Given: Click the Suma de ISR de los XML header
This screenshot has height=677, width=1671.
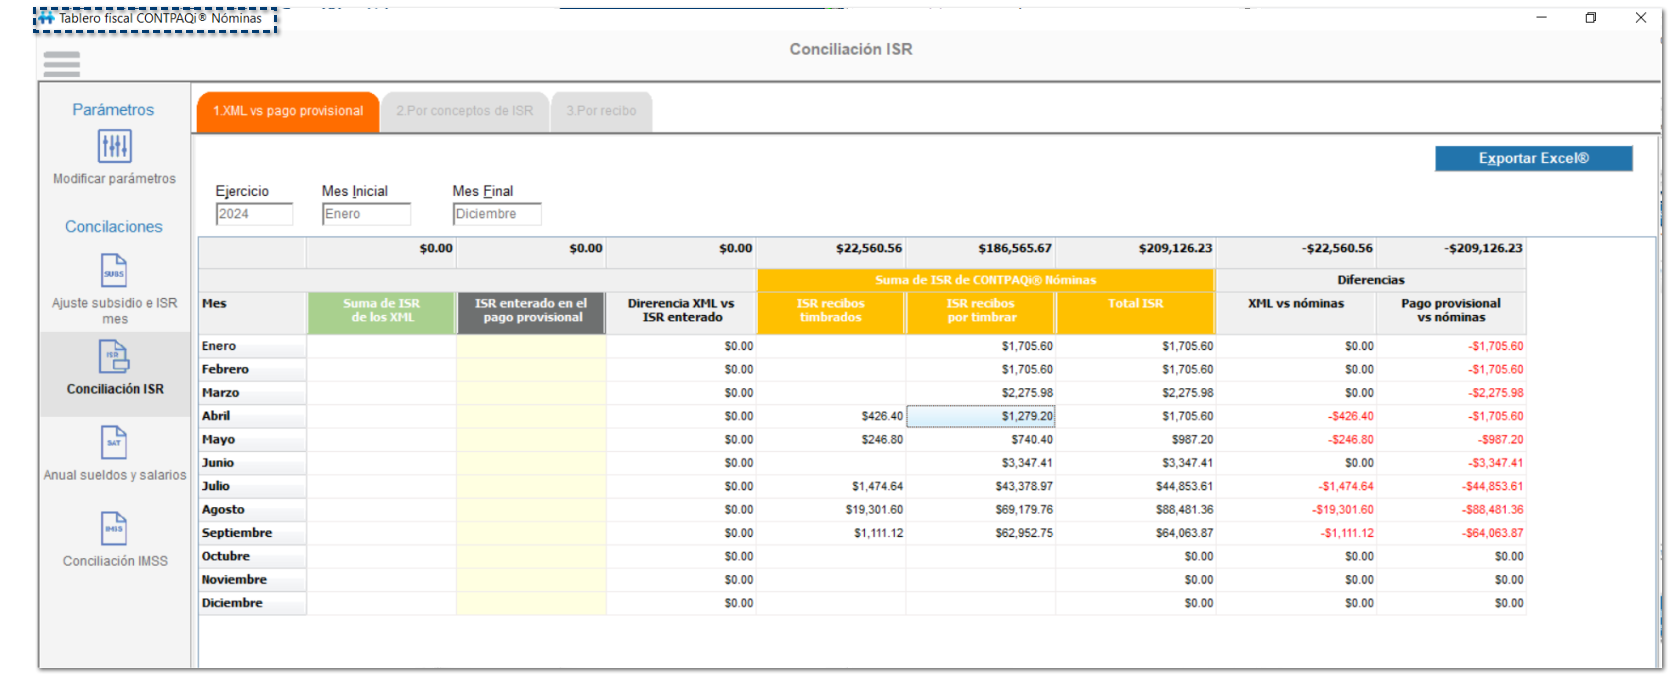Looking at the screenshot, I should 381,311.
